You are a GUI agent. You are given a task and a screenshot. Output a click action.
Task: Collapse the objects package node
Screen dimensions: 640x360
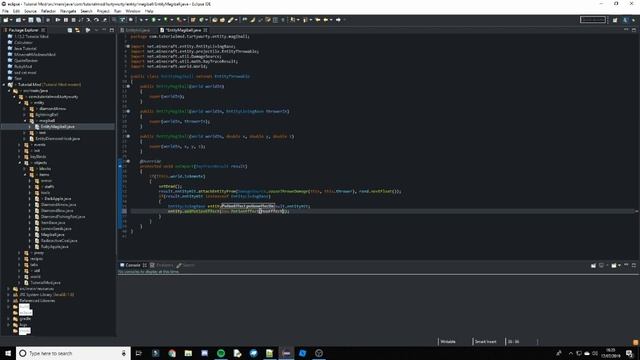[x=20, y=163]
